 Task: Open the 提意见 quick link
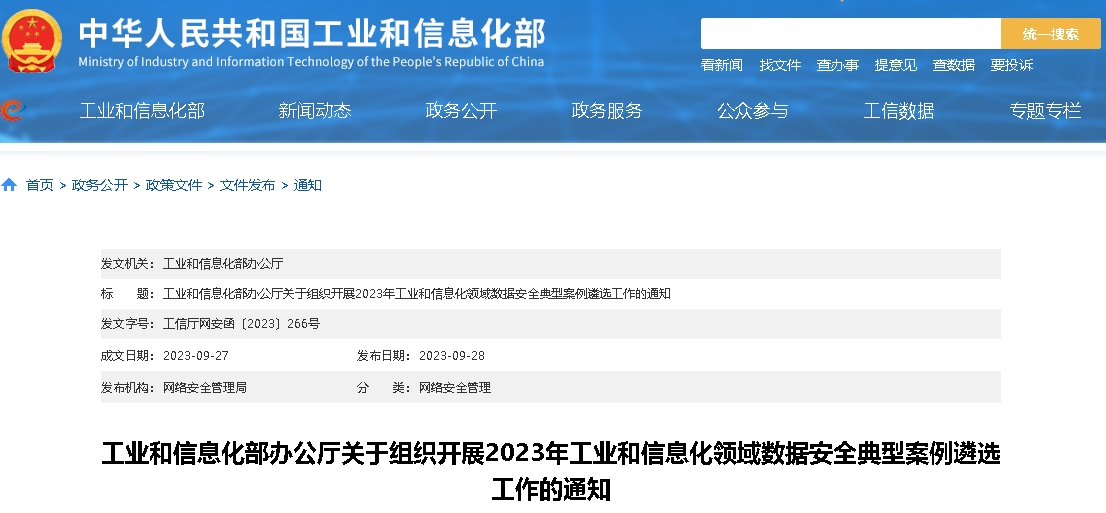point(896,65)
